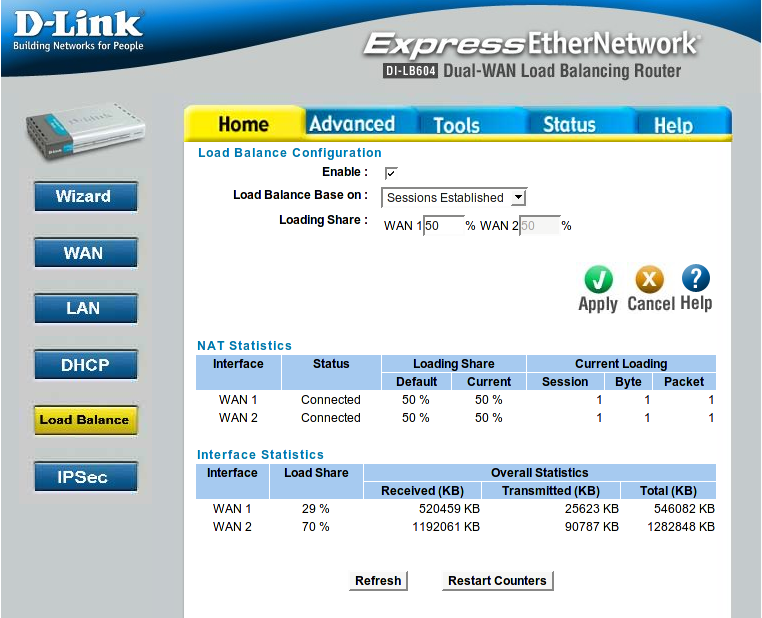The image size is (762, 618).
Task: Click WAN 1 row in NAT Statistics
Action: click(x=456, y=400)
